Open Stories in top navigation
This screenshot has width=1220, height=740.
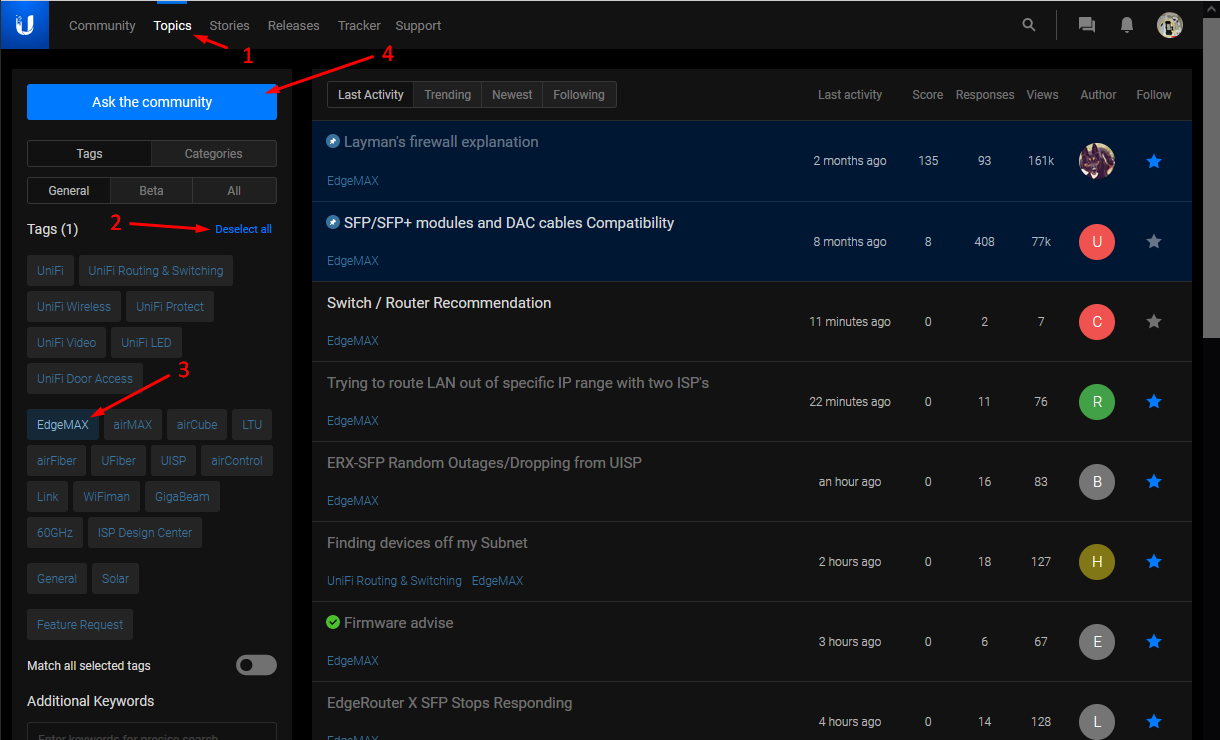point(229,26)
